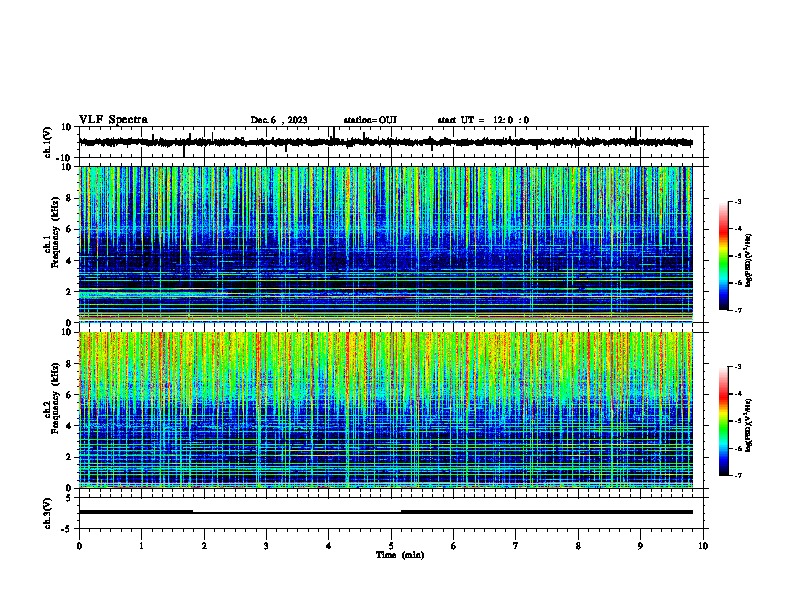
Task: Click the ch.2 spectrogram color bar
Action: (724, 421)
